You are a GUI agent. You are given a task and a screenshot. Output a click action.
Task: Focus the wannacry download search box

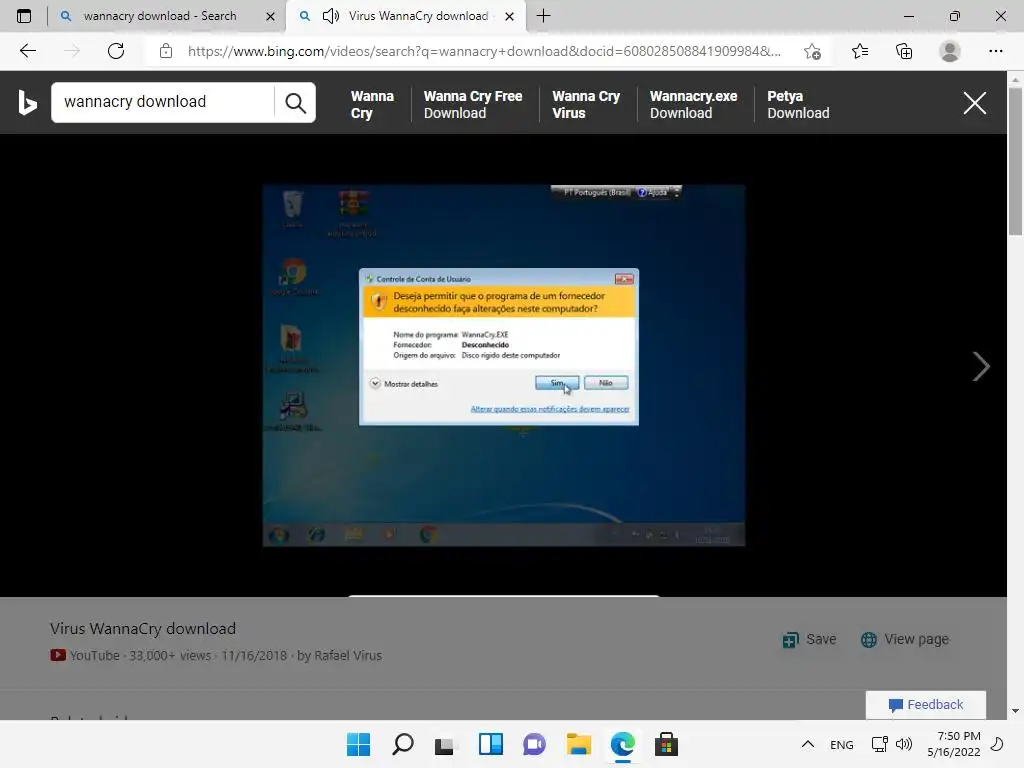pyautogui.click(x=163, y=103)
